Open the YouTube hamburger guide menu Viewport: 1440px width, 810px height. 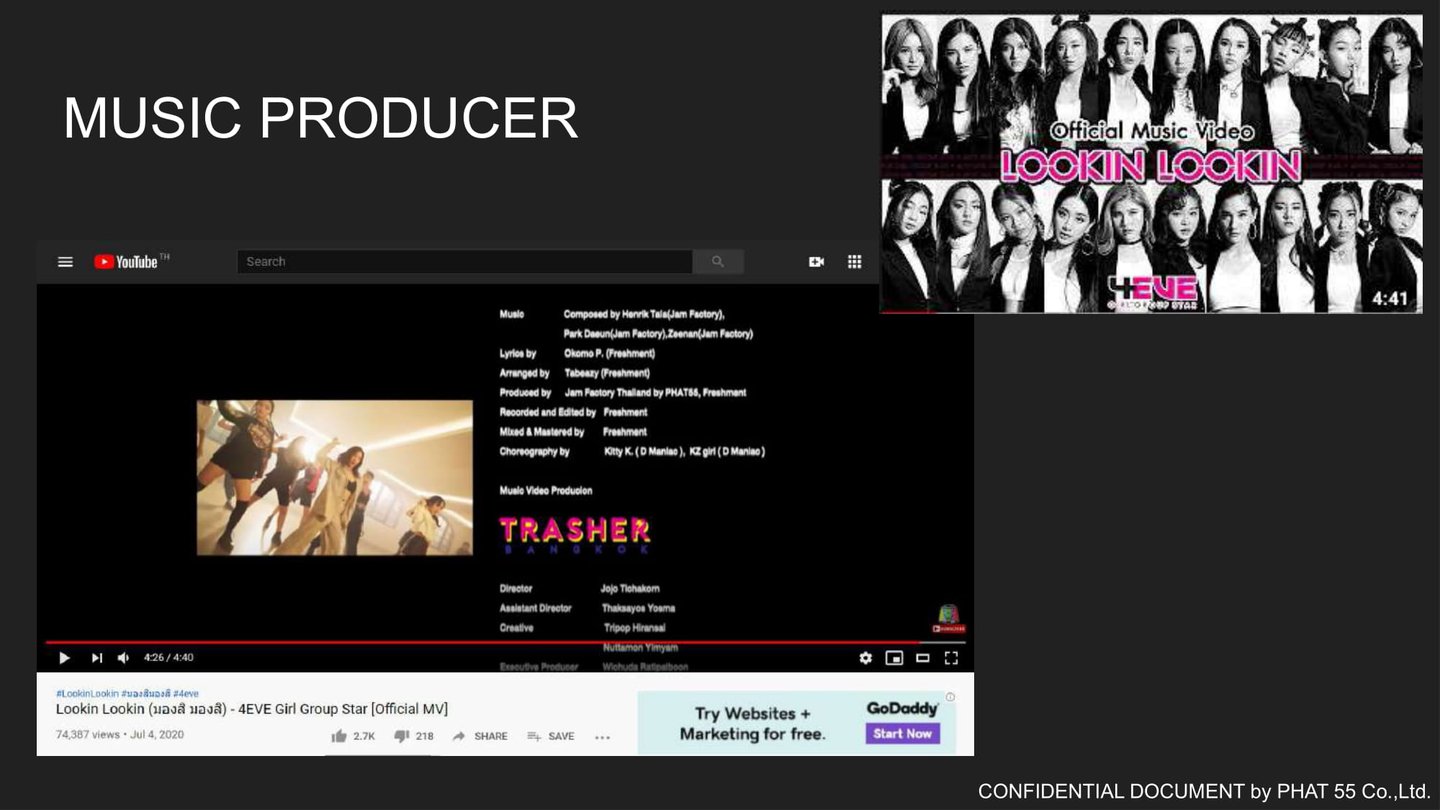click(x=65, y=262)
